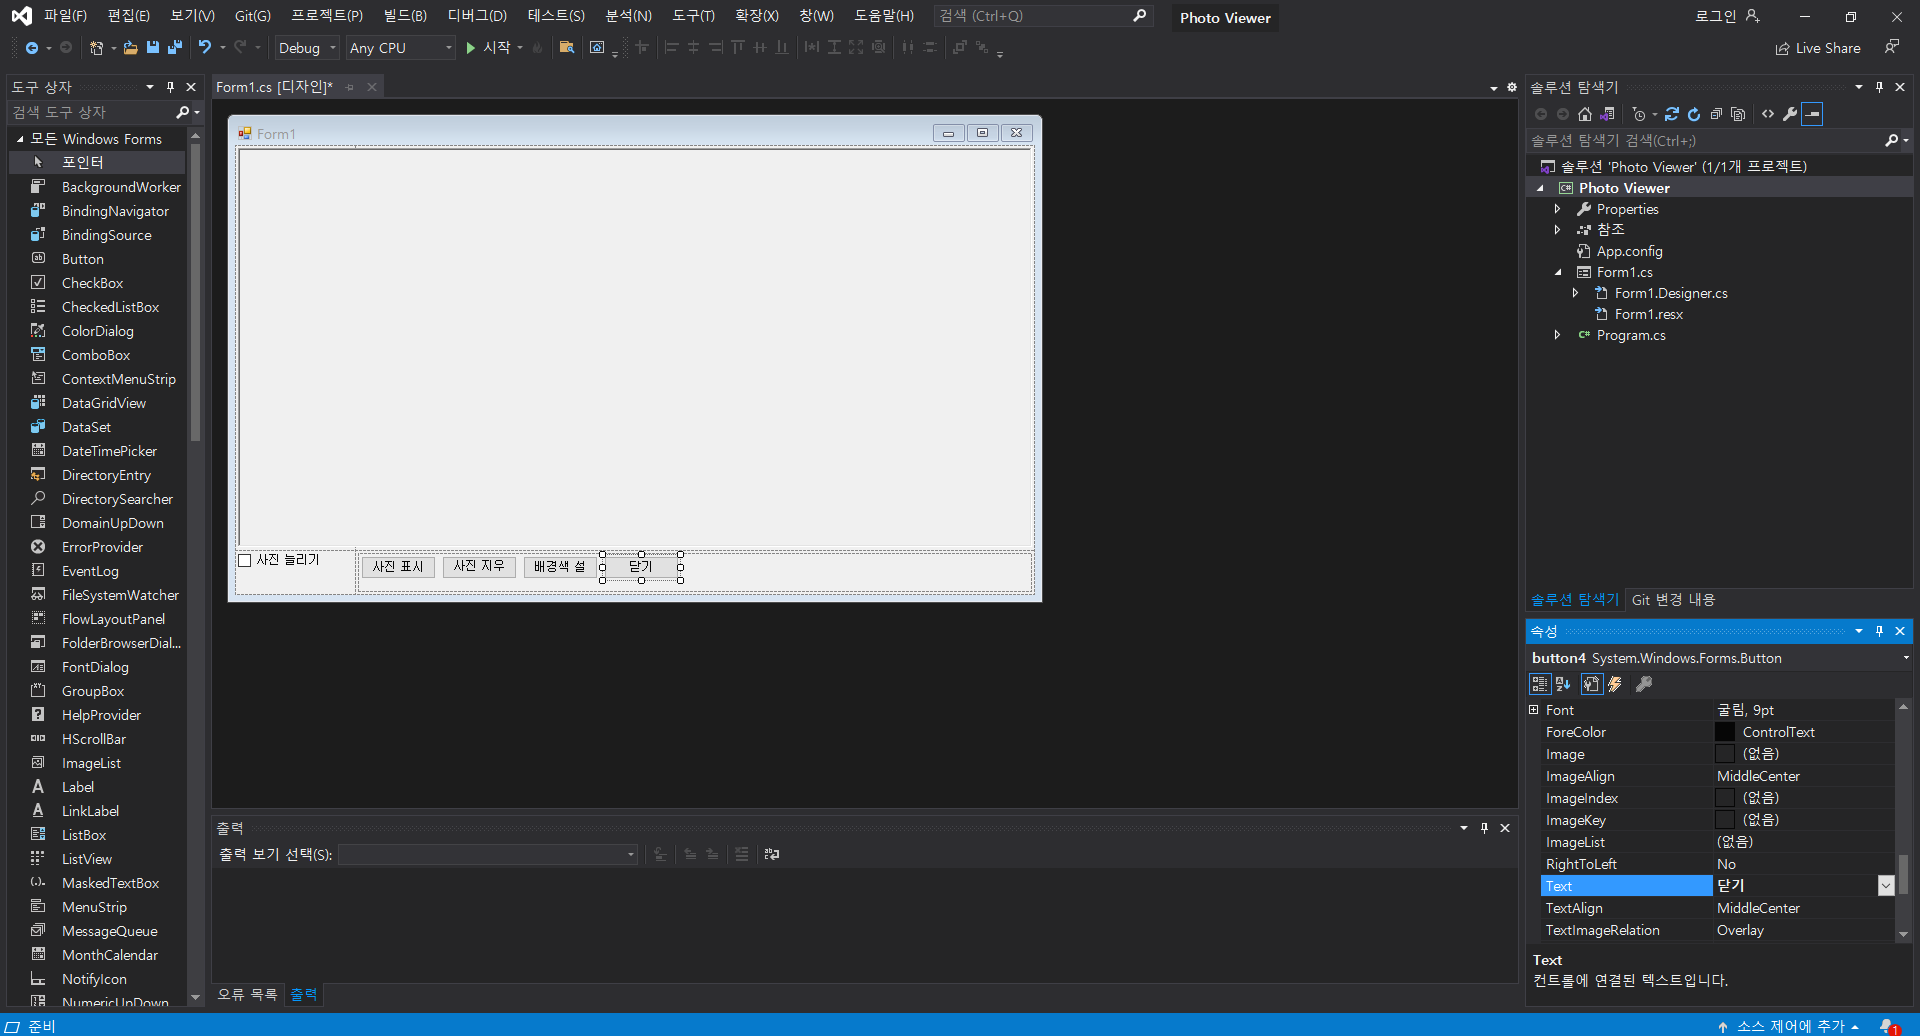
Task: Expand the Font property
Action: [x=1533, y=710]
